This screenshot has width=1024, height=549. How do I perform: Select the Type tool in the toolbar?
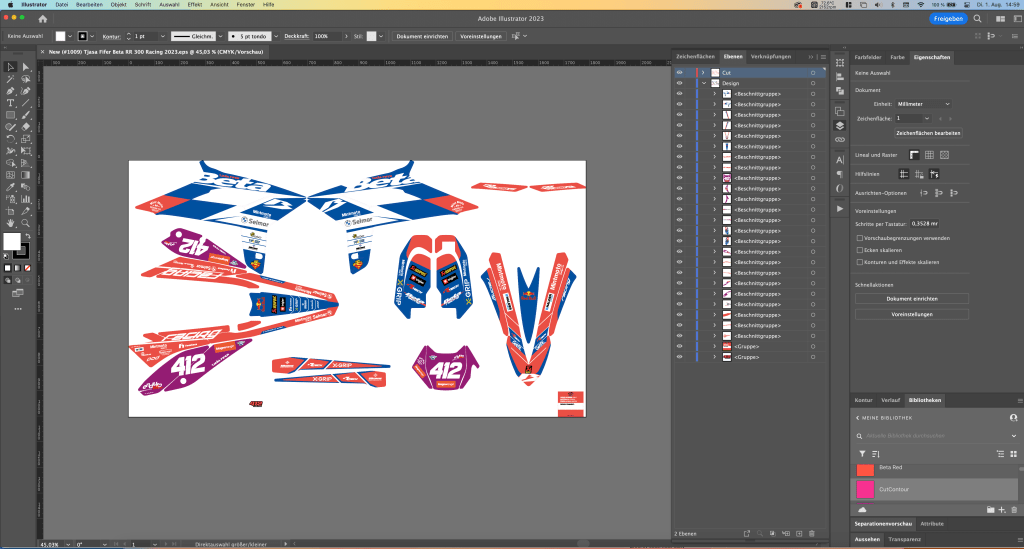click(x=10, y=102)
